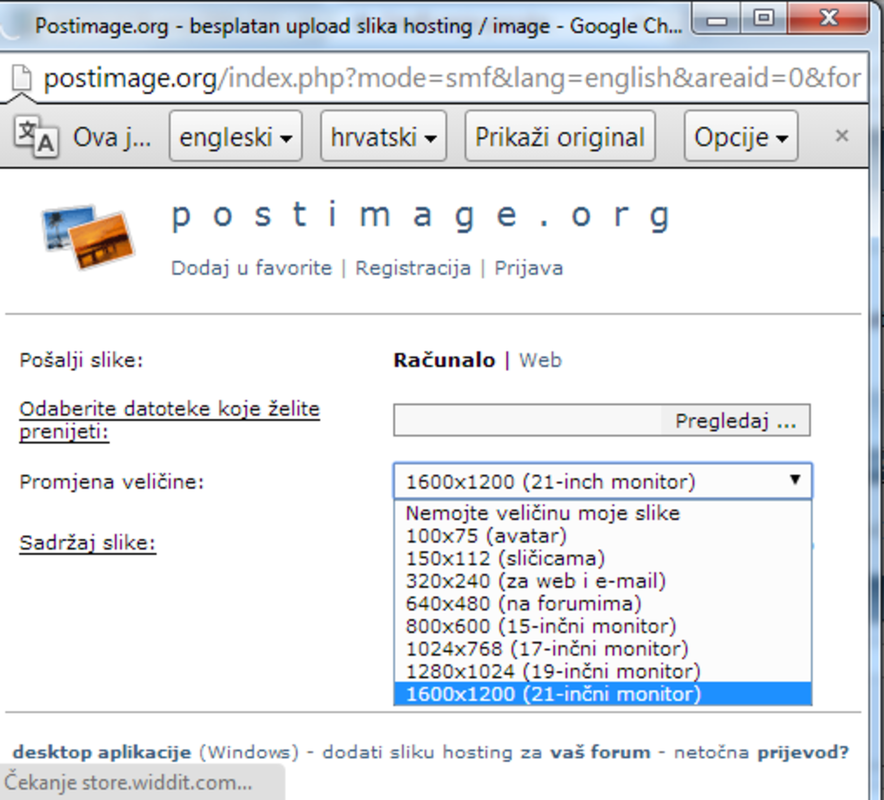Select '1024x768 (17-inčni monitor)' option
884x800 pixels.
(603, 648)
